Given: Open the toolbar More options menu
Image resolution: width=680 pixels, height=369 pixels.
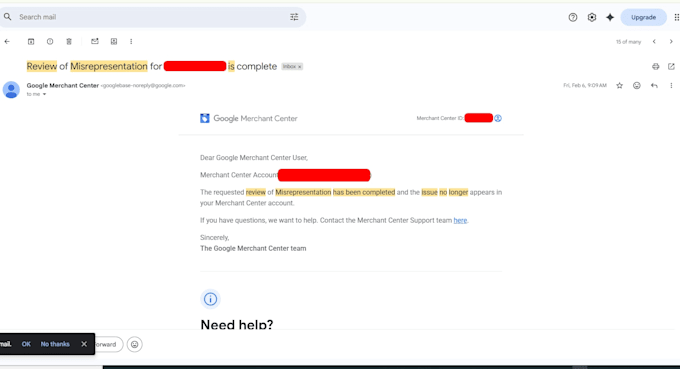Looking at the screenshot, I should coord(131,42).
